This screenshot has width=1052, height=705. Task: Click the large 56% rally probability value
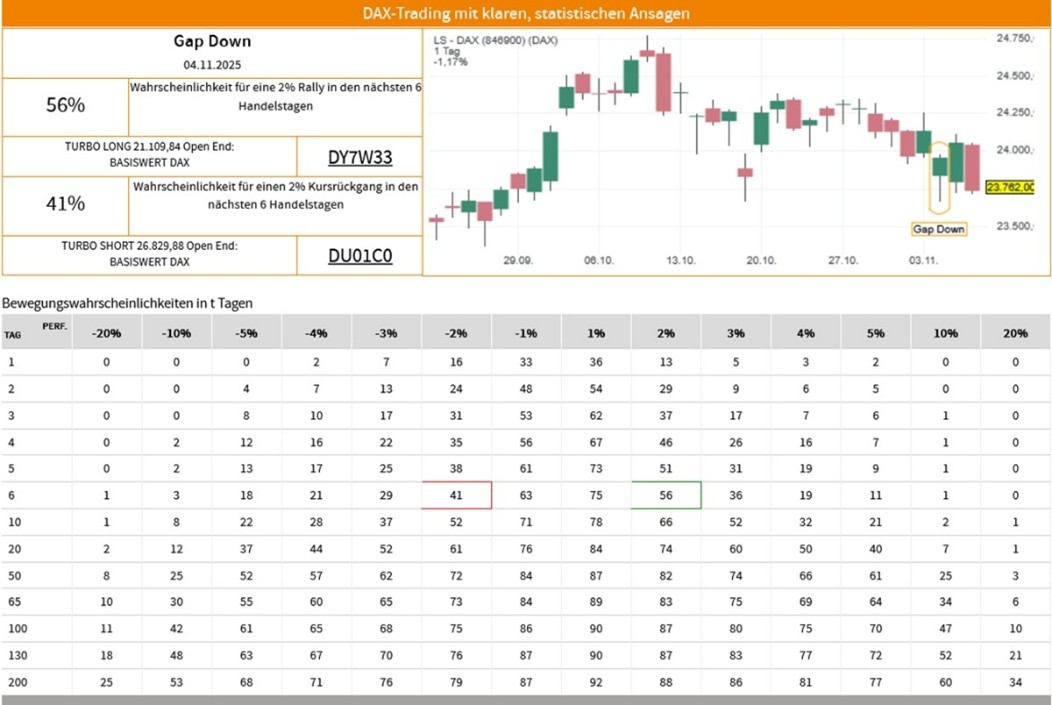click(x=65, y=105)
